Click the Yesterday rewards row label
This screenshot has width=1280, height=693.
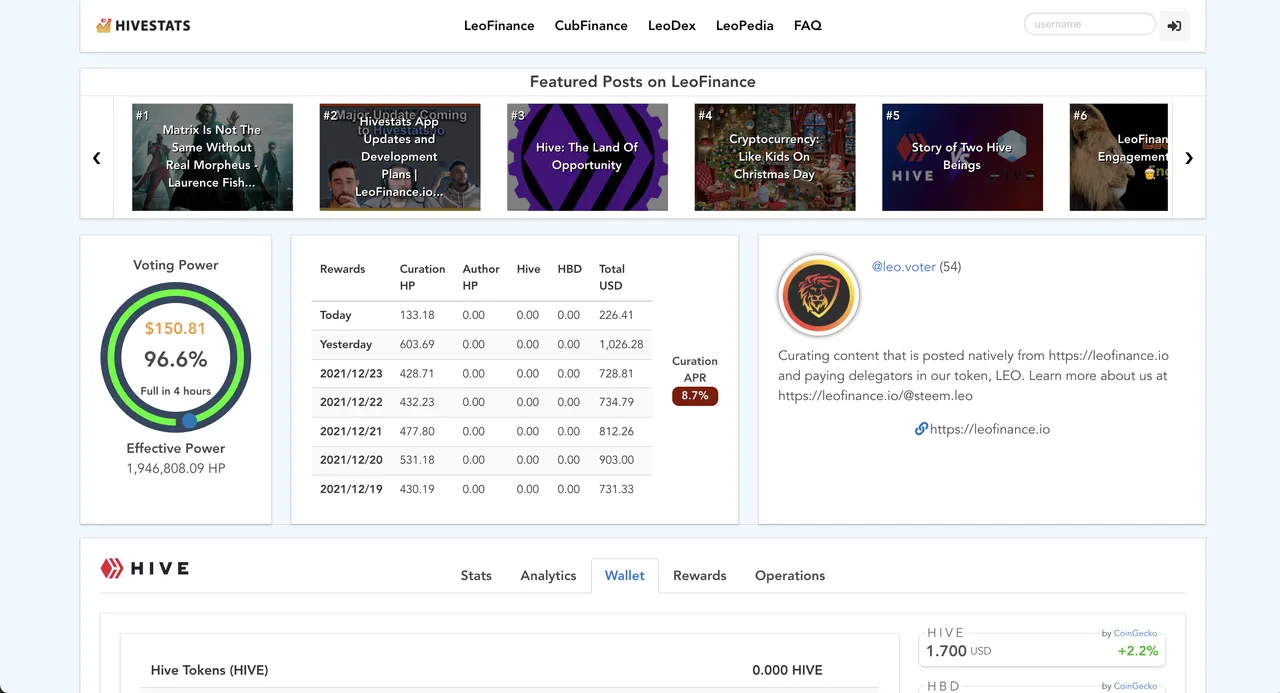point(346,344)
